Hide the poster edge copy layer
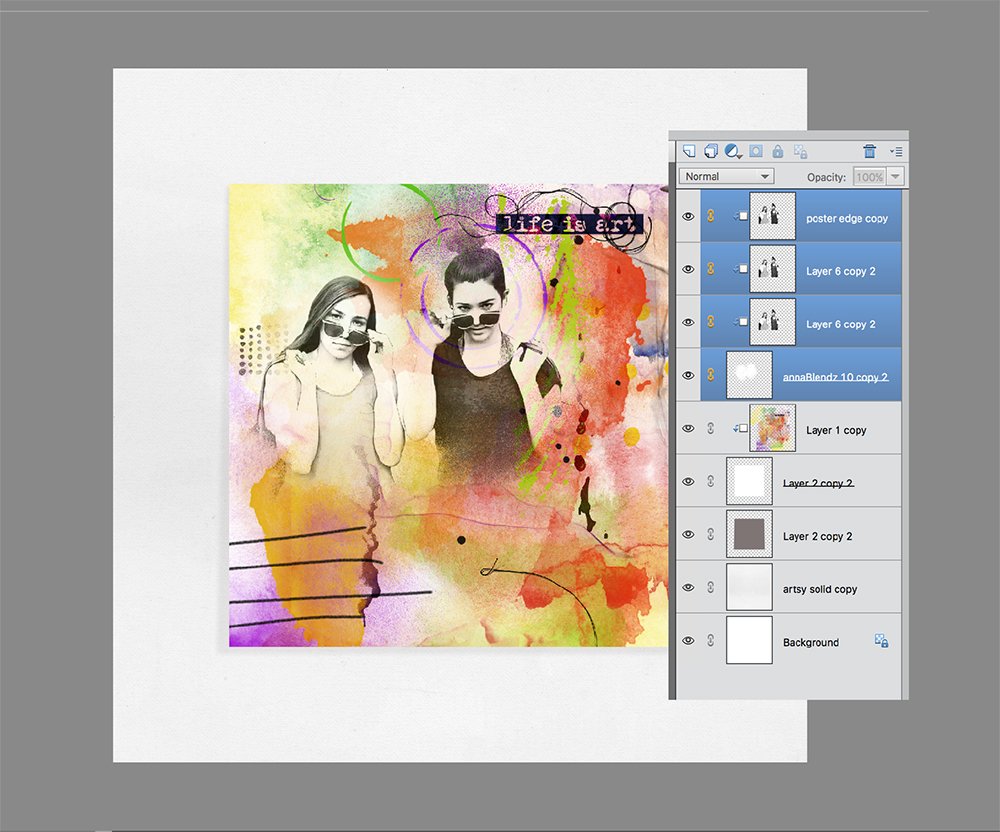The width and height of the screenshot is (1000, 832). click(x=688, y=217)
